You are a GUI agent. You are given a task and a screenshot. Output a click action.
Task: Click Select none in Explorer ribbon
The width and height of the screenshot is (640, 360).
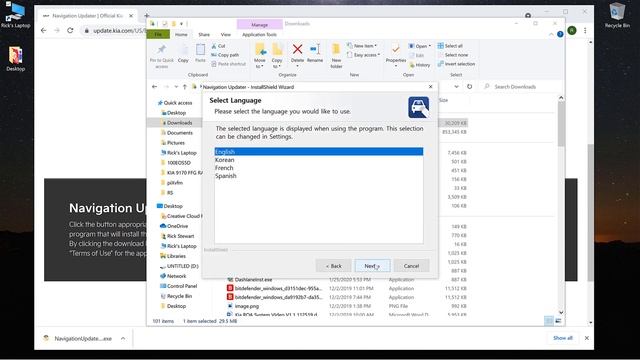tap(453, 55)
